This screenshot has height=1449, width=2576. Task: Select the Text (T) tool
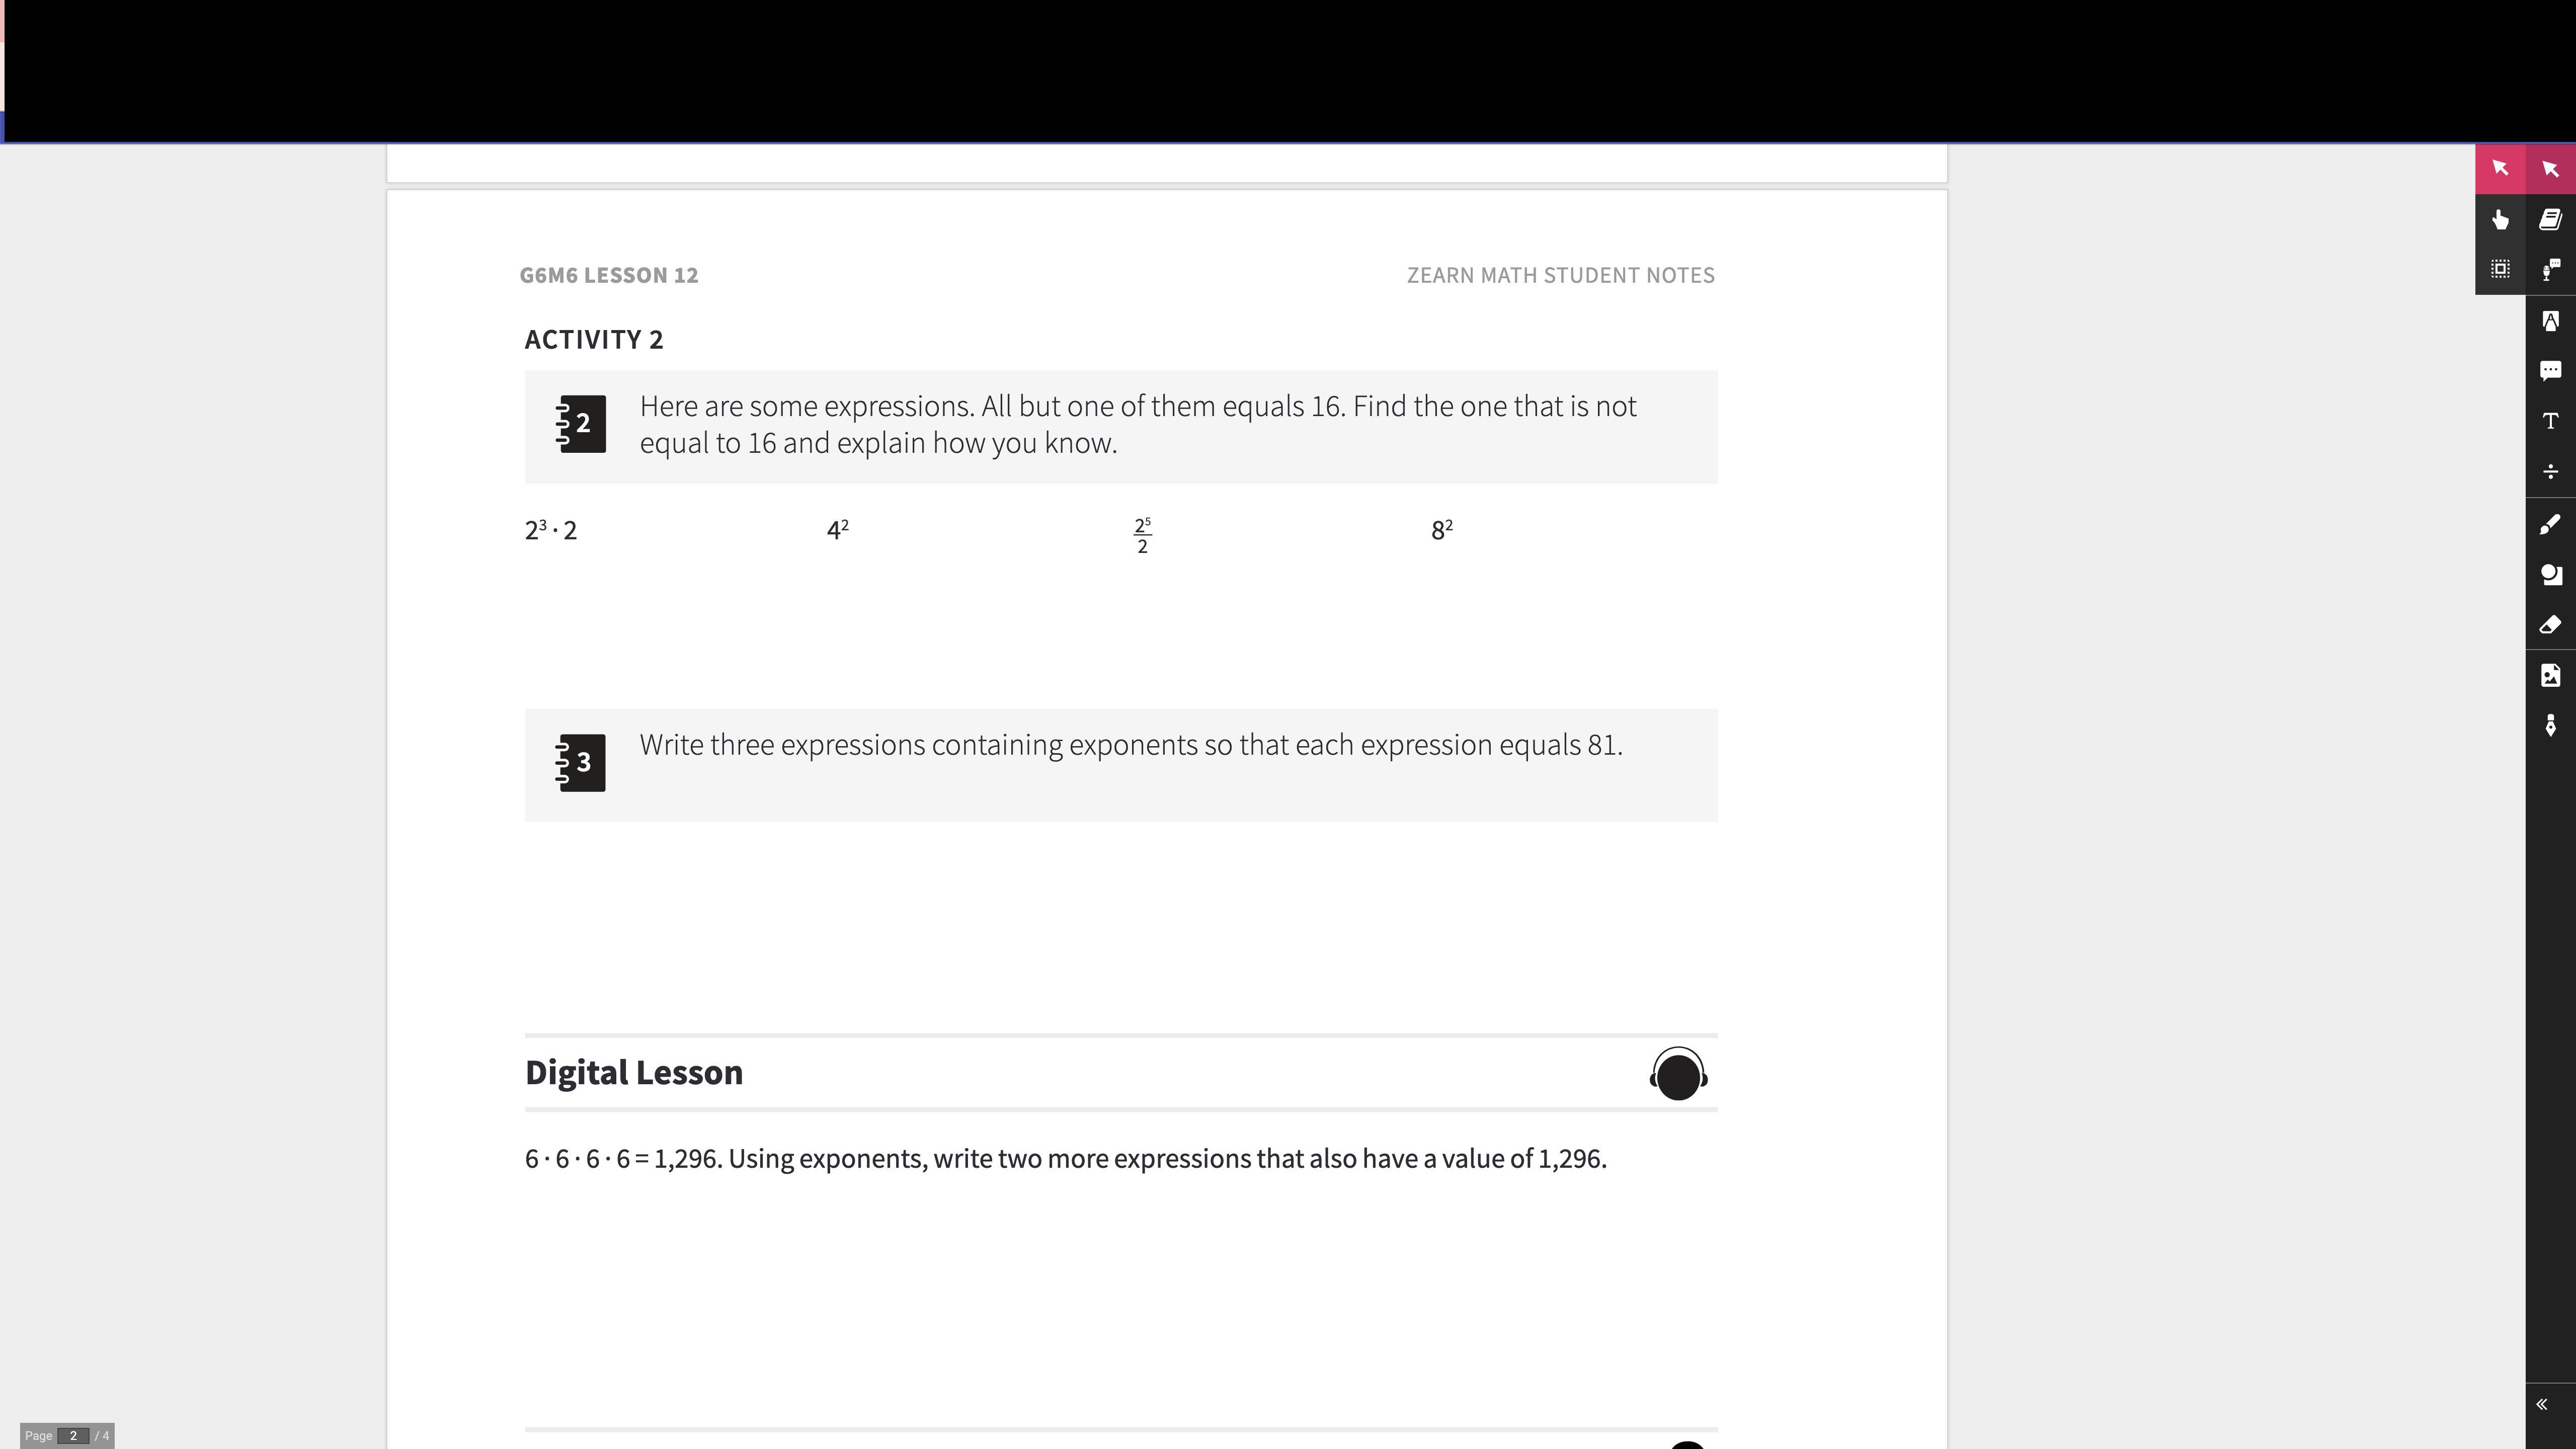click(2551, 421)
